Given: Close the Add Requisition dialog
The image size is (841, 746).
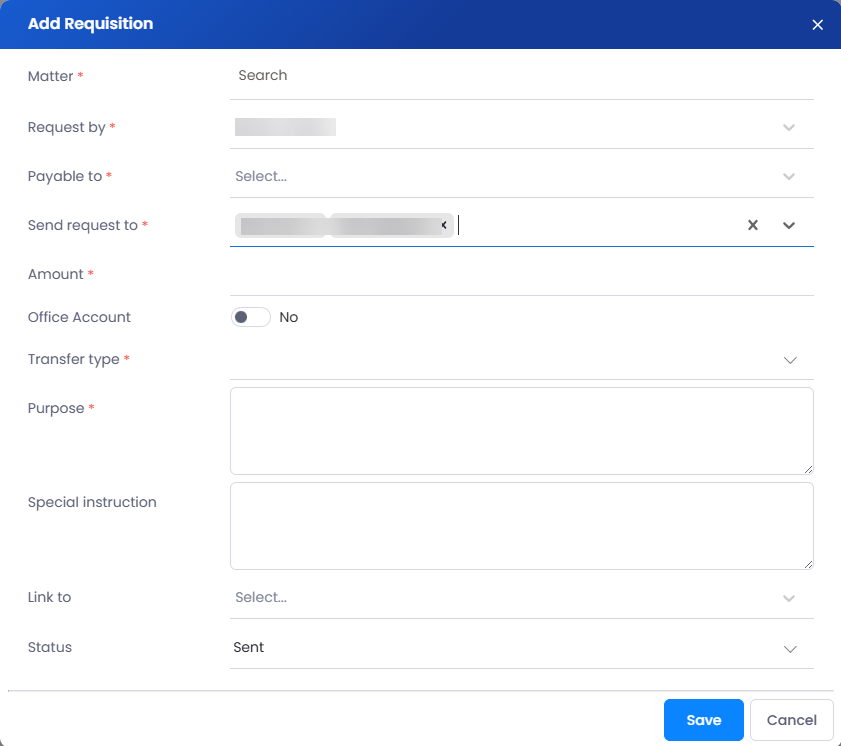Looking at the screenshot, I should point(817,25).
